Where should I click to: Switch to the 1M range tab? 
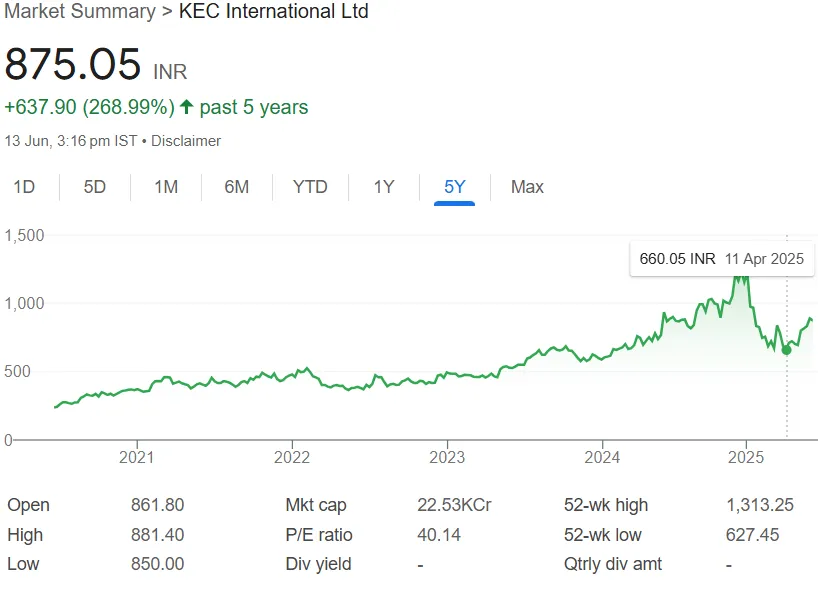tap(166, 187)
